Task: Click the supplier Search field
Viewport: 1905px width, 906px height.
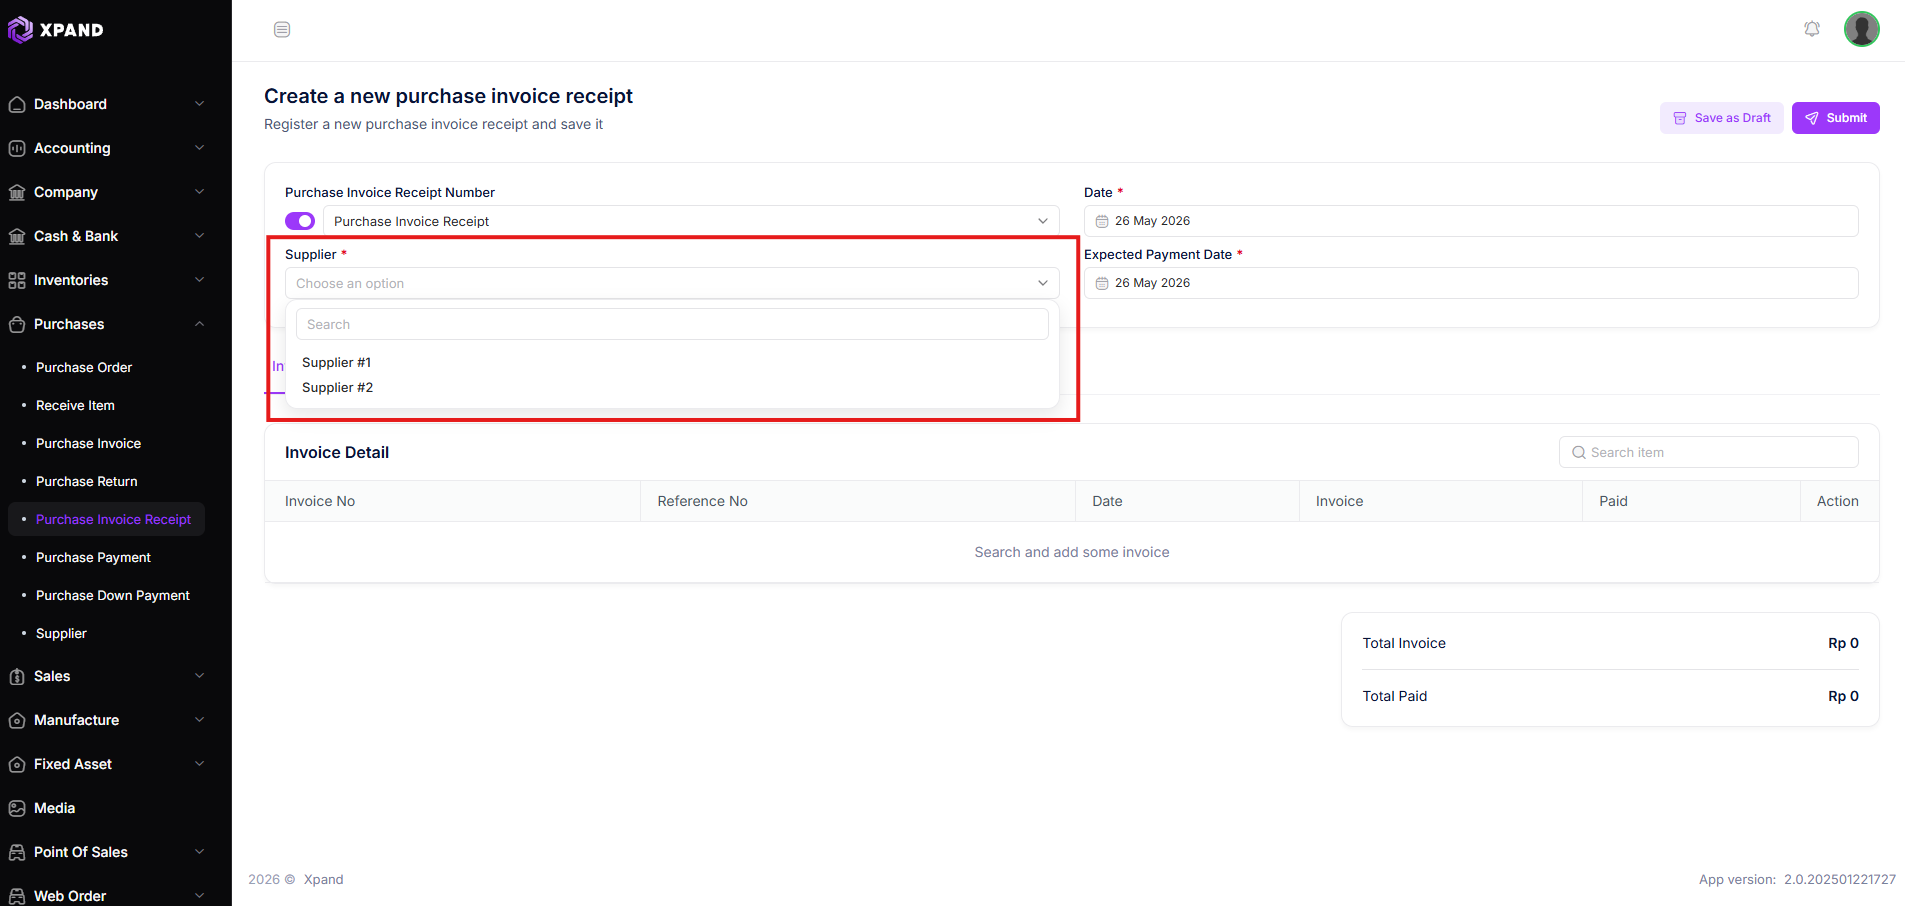Action: 672,324
